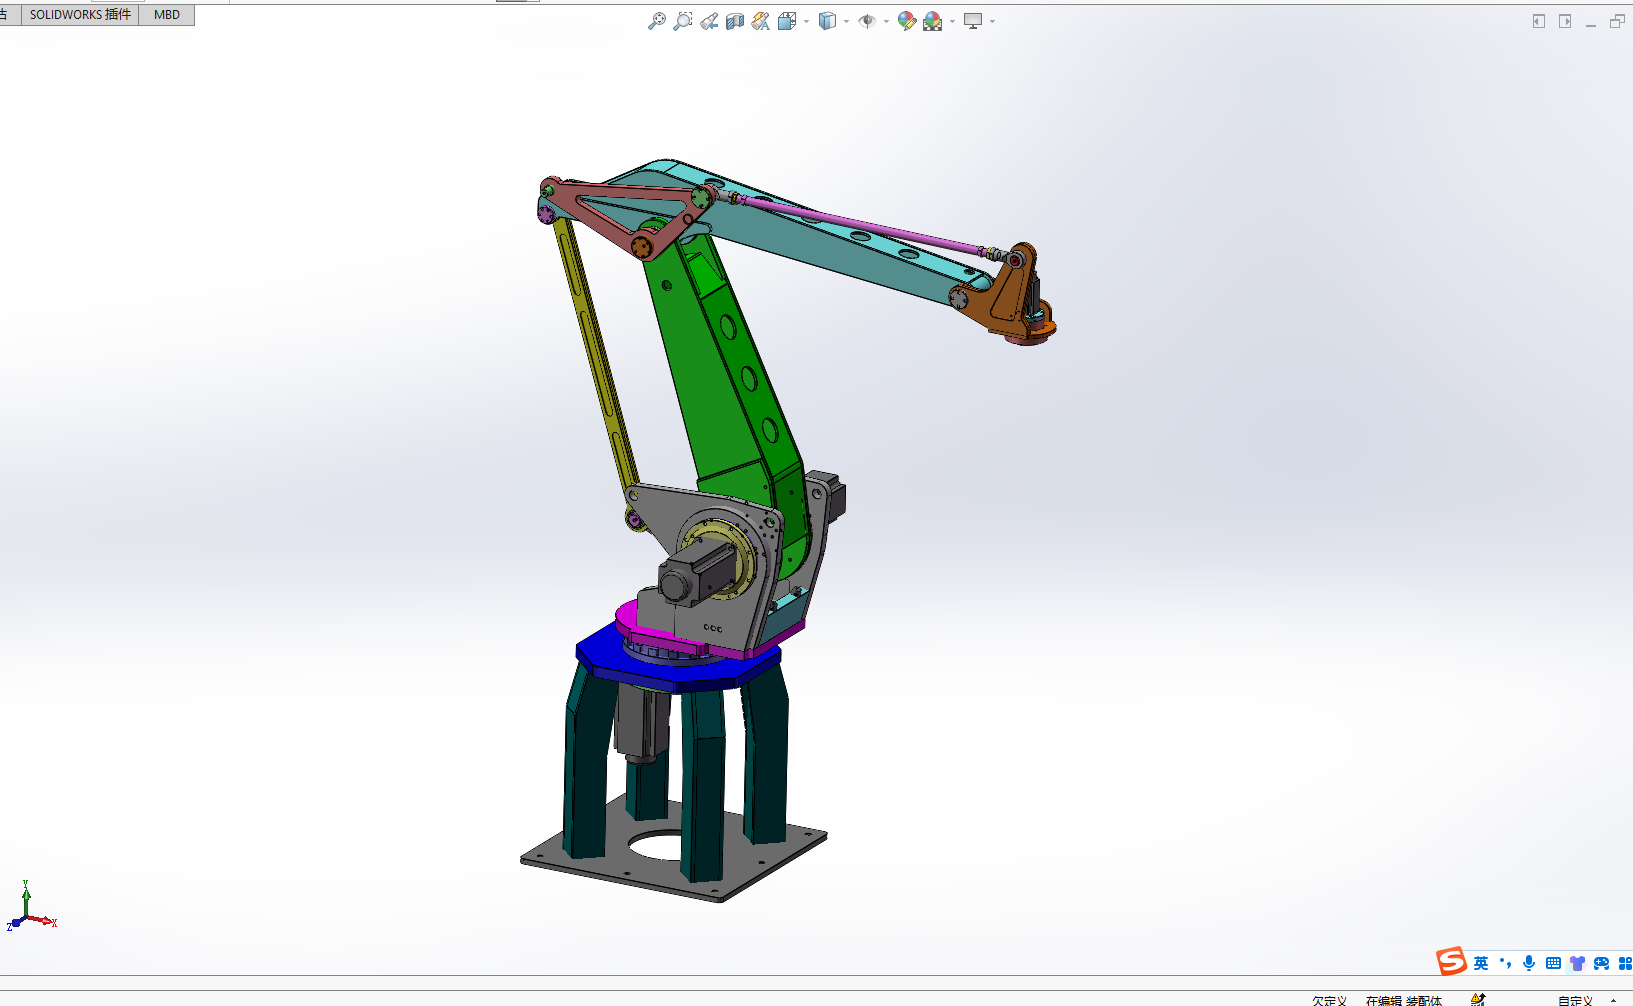Open the View Settings dropdown arrow

pos(992,21)
